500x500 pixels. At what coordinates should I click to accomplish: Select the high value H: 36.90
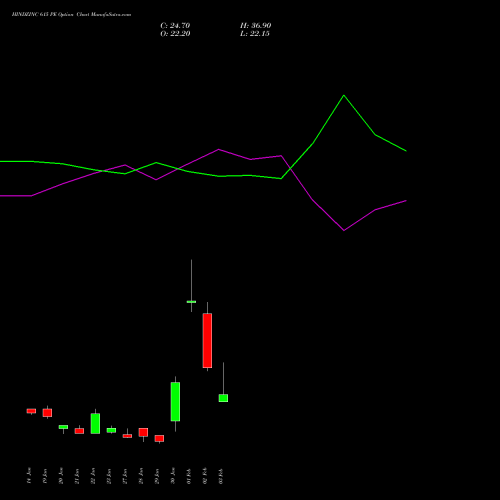[x=256, y=26]
